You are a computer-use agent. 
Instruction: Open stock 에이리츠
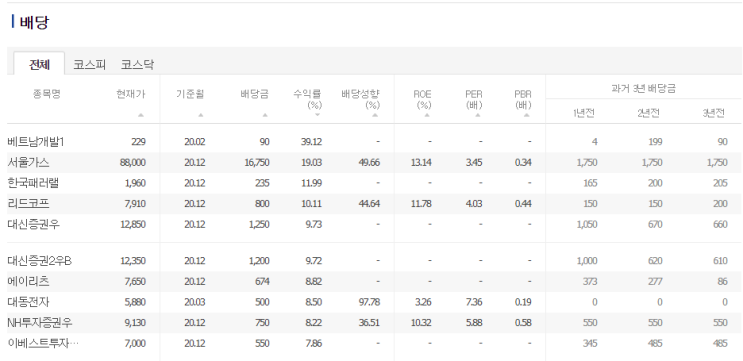[x=28, y=281]
